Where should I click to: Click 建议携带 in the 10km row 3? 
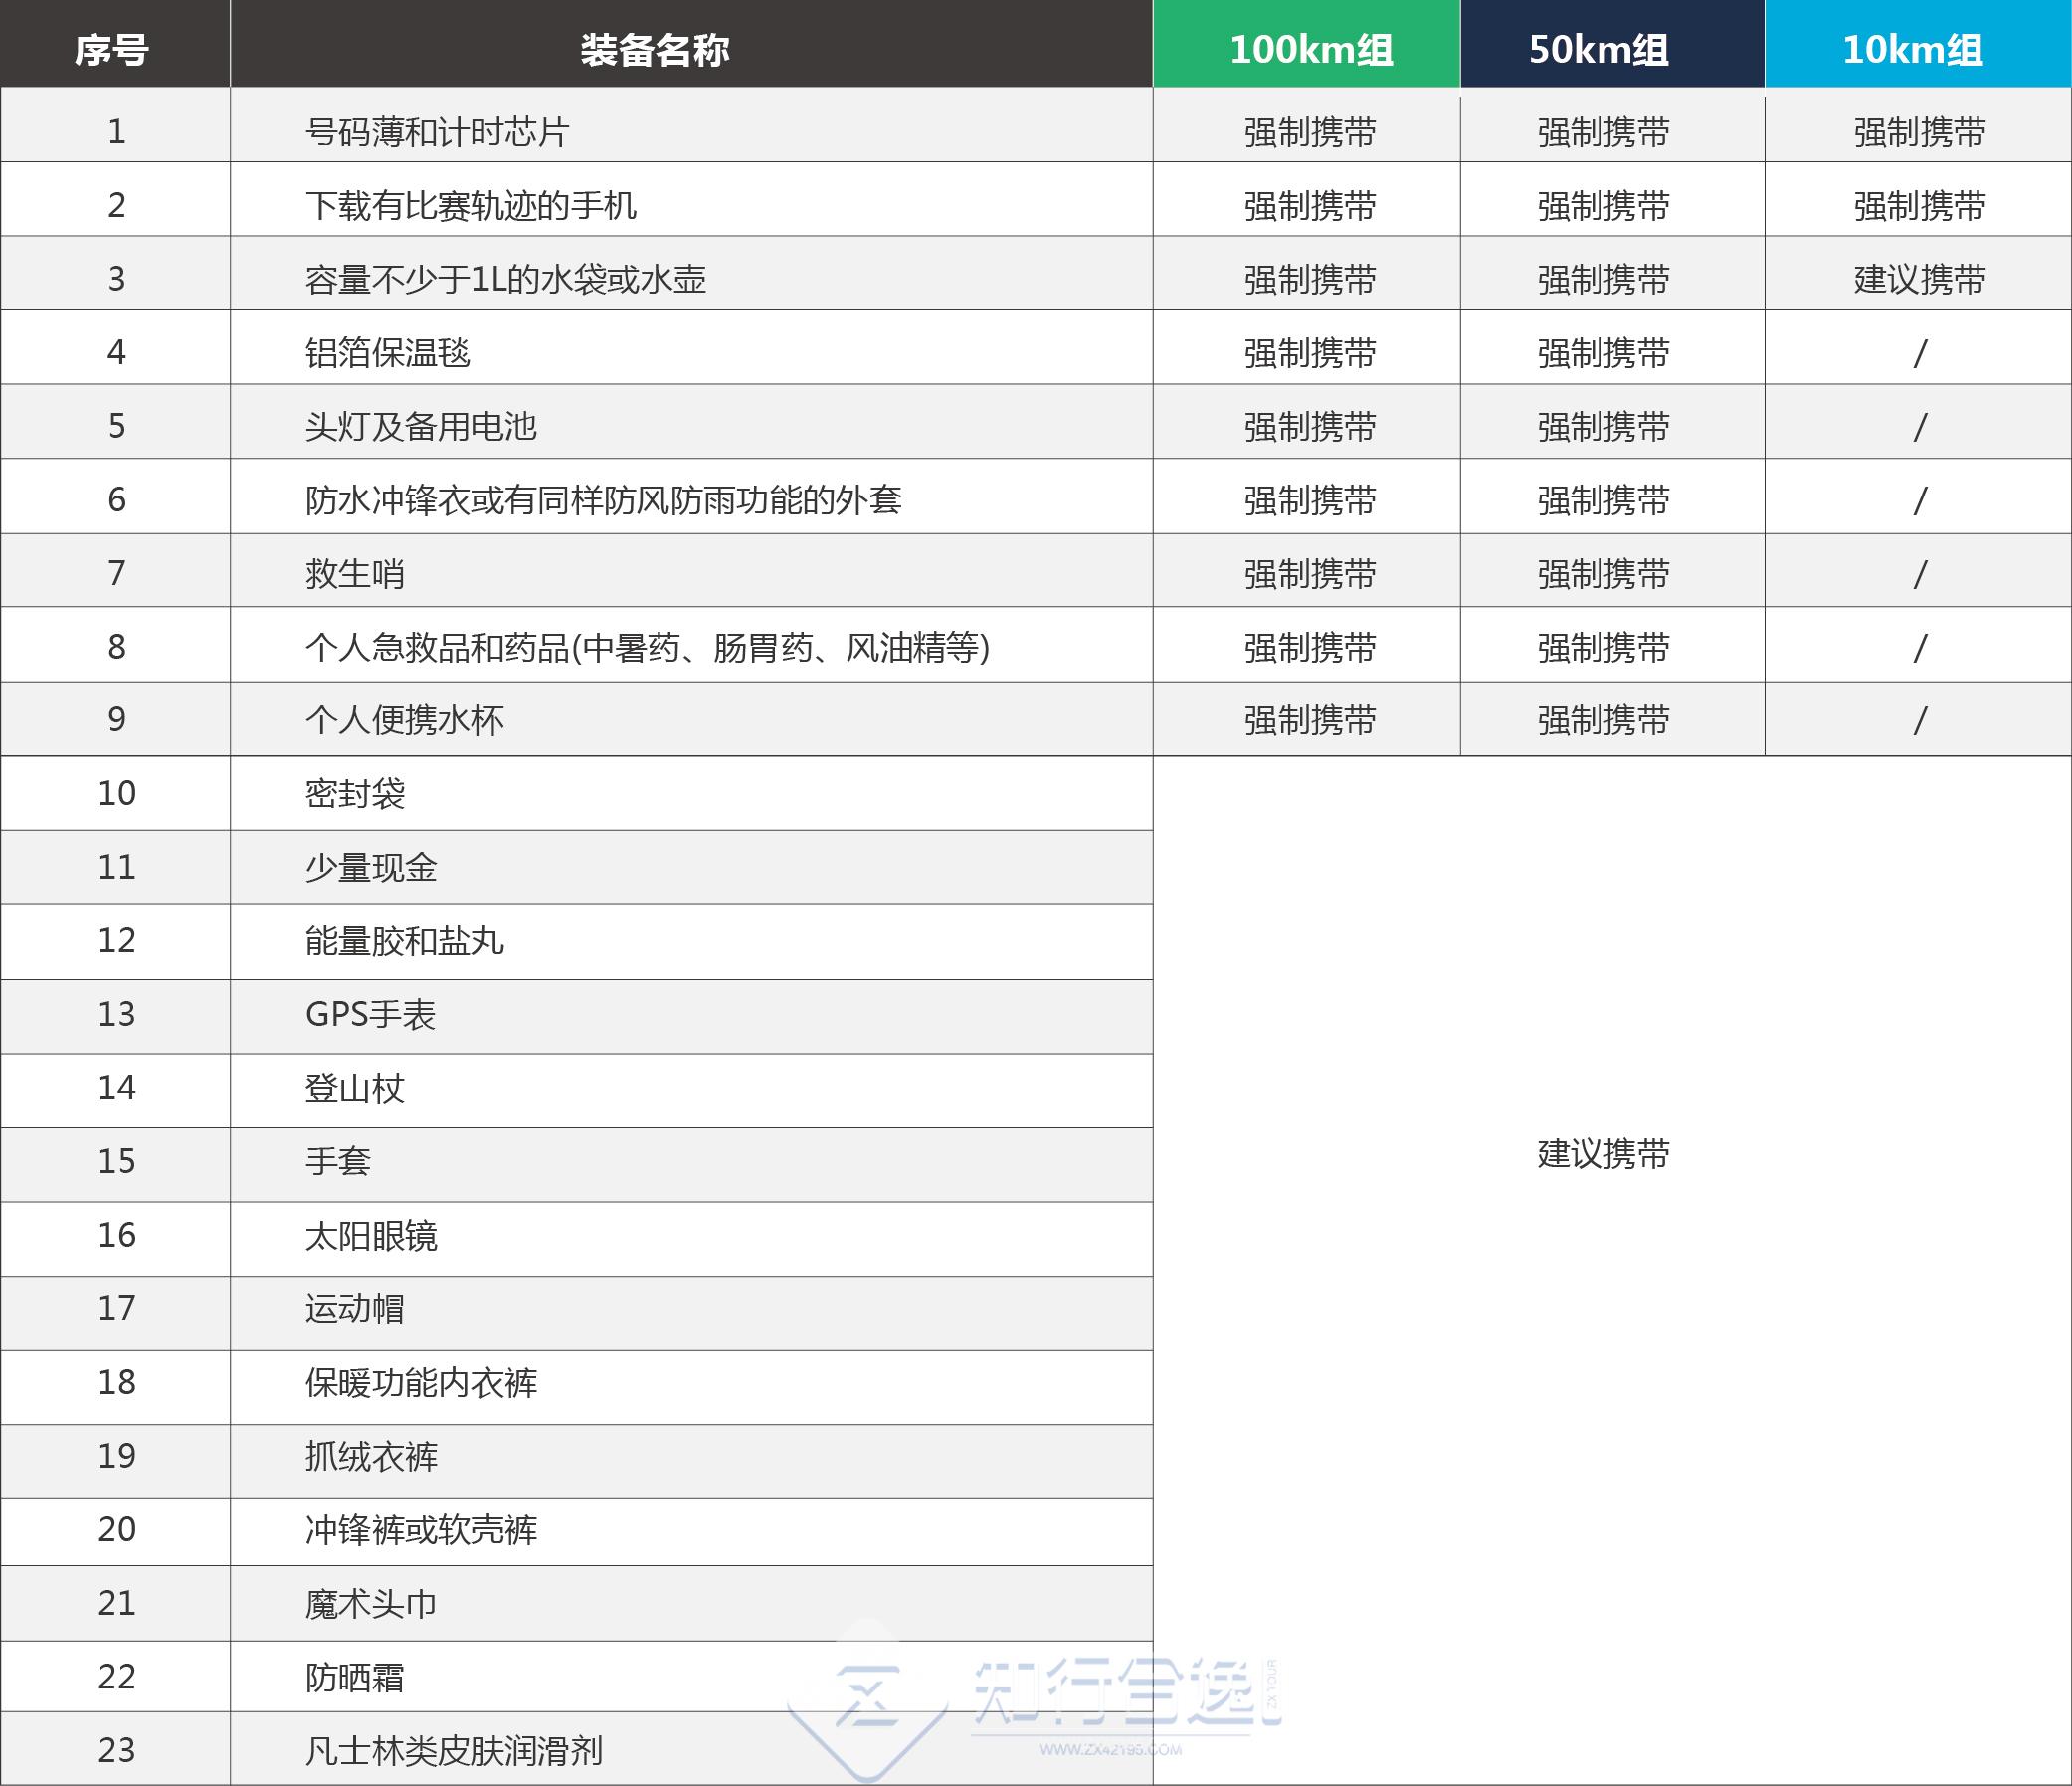click(x=1919, y=279)
